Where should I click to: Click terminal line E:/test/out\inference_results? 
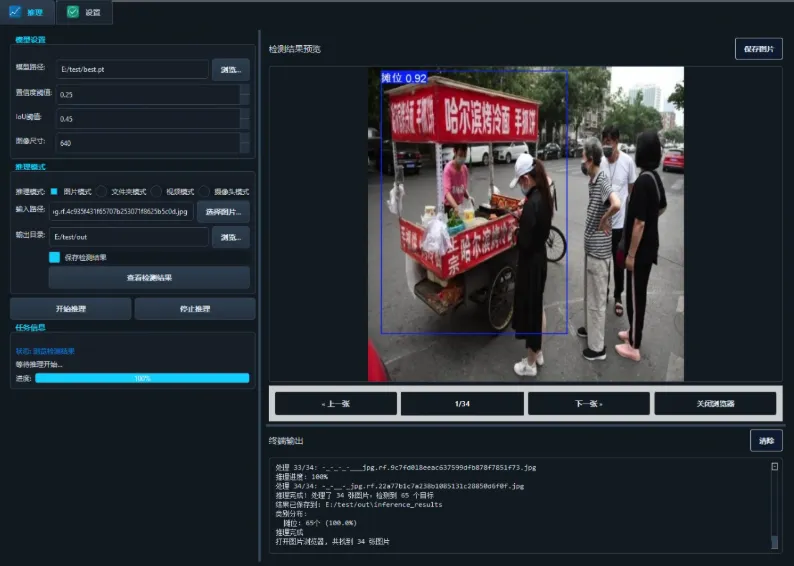(359, 505)
